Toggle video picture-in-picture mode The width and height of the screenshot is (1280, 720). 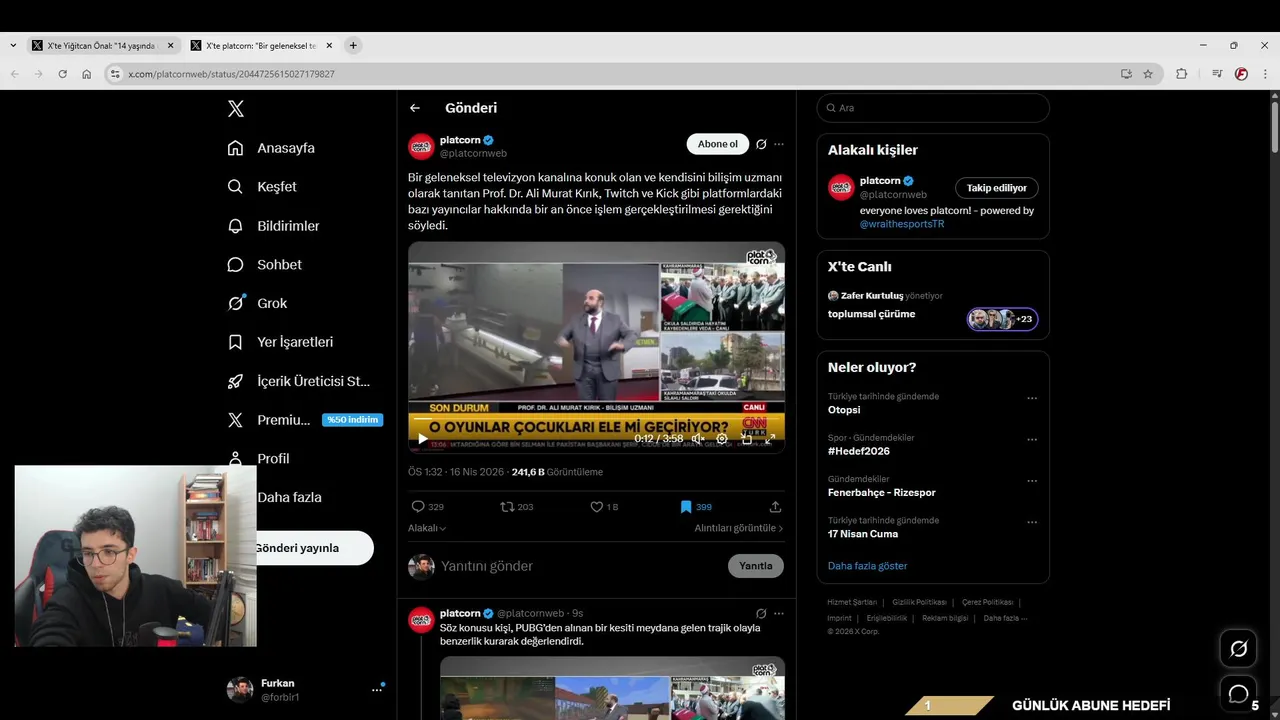(x=746, y=438)
